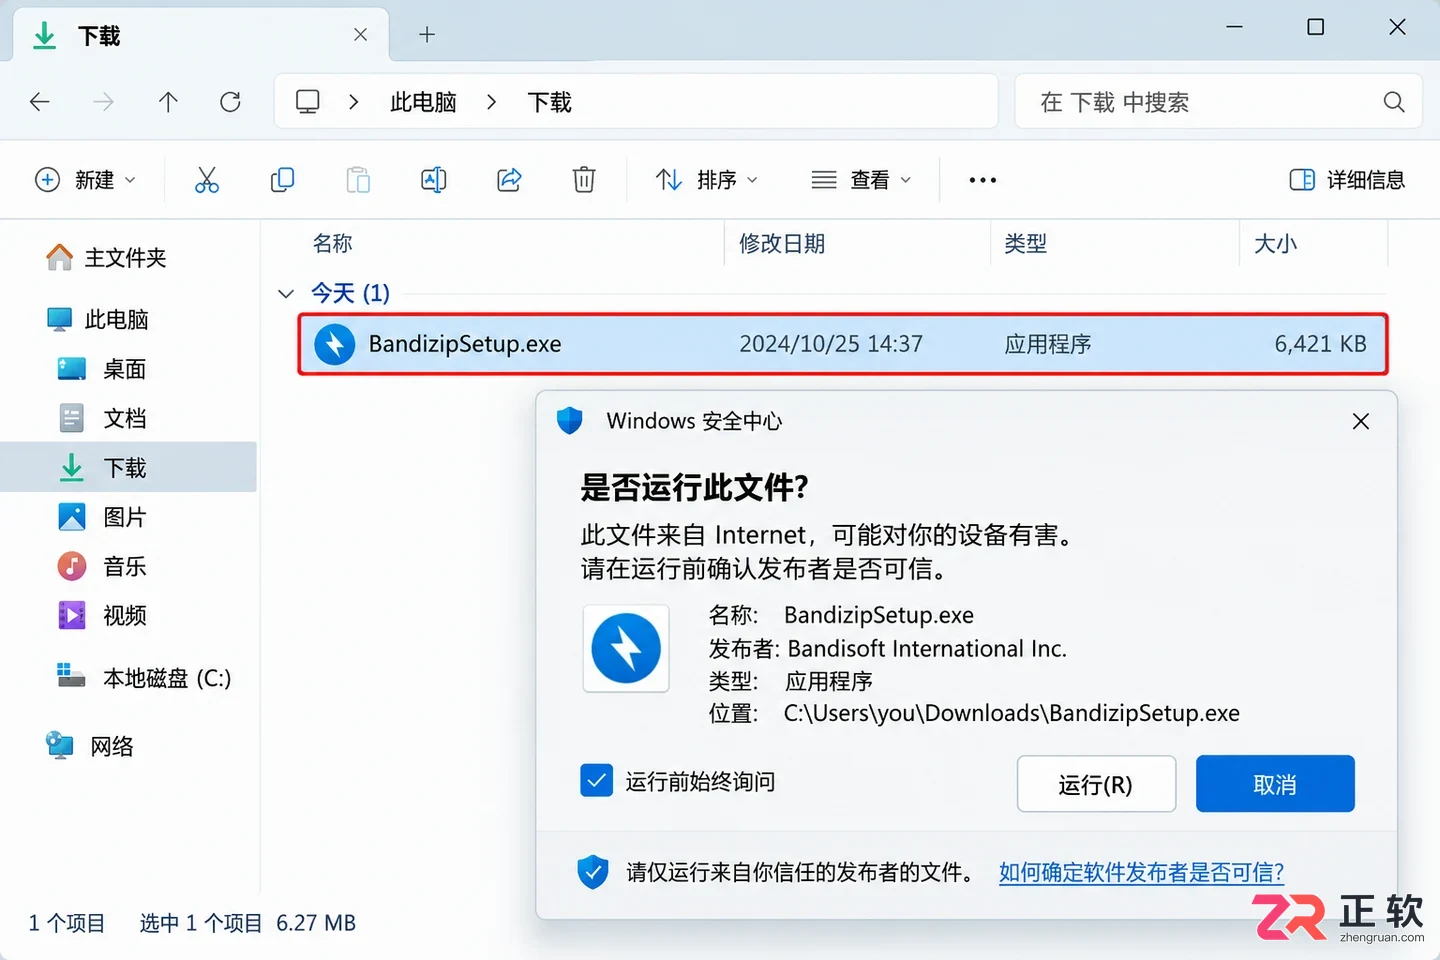Go up one folder level
The width and height of the screenshot is (1440, 960).
(x=168, y=102)
